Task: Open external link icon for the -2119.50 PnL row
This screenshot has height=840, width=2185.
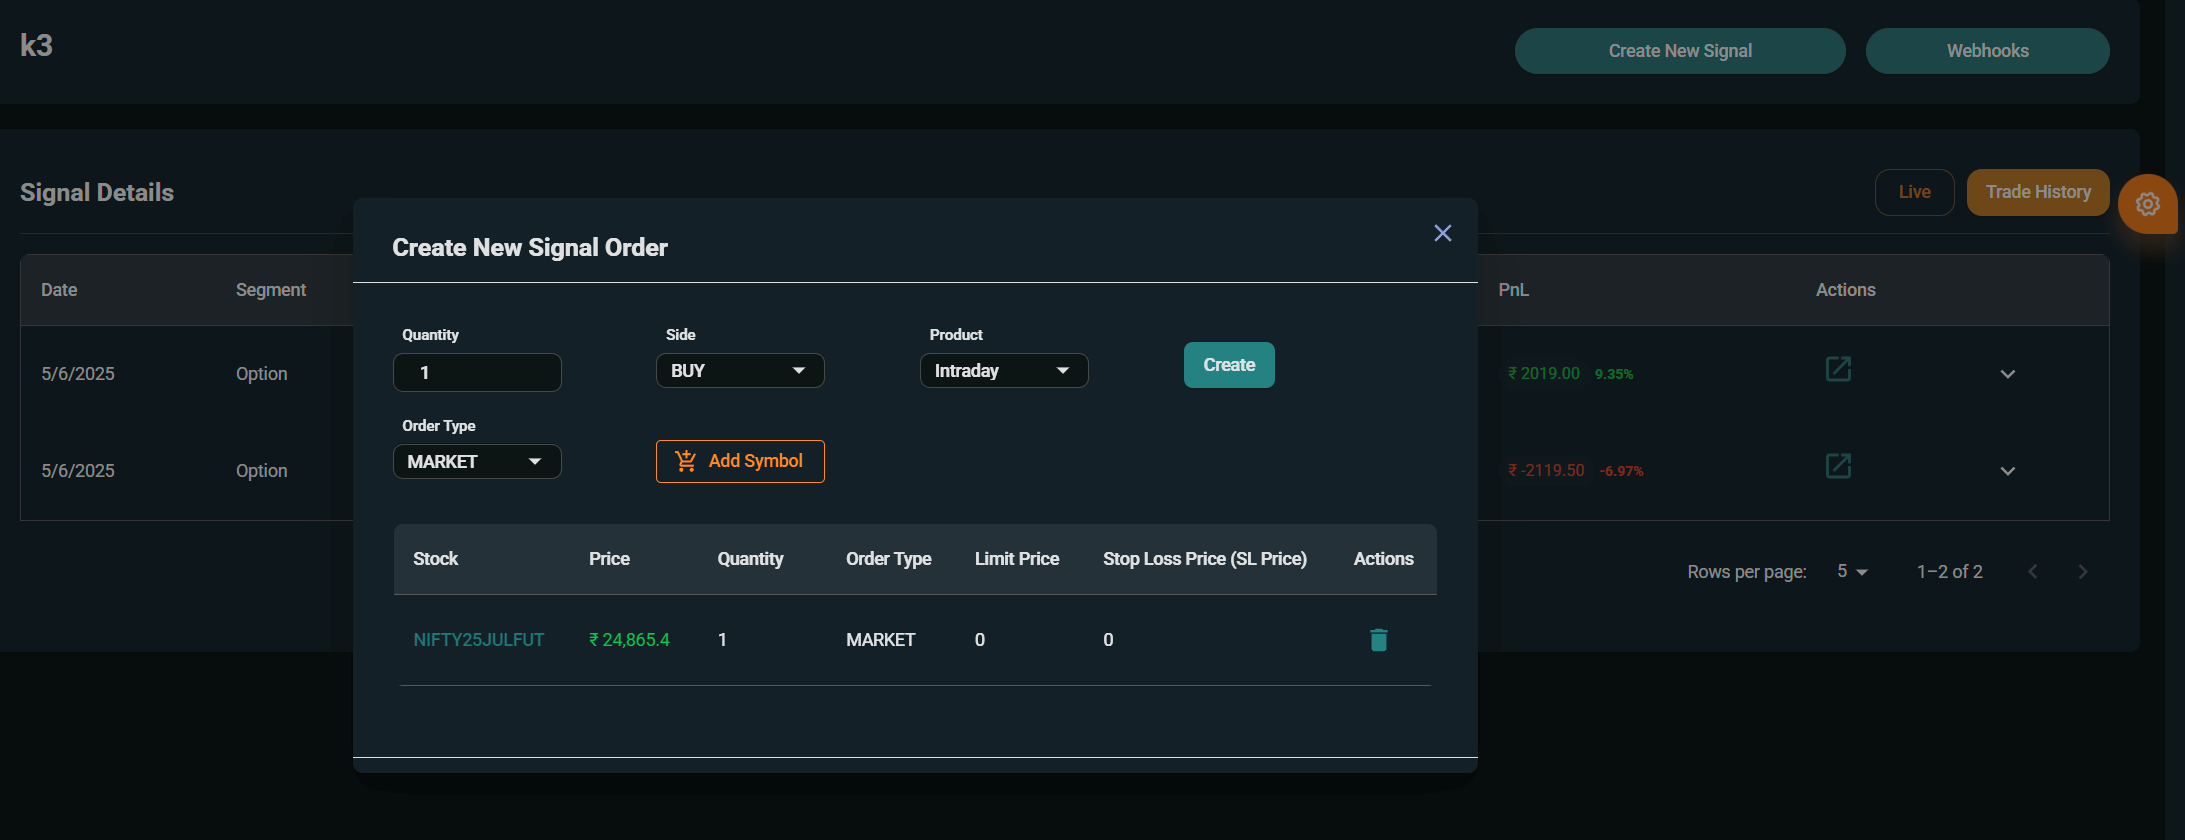Action: coord(1838,466)
